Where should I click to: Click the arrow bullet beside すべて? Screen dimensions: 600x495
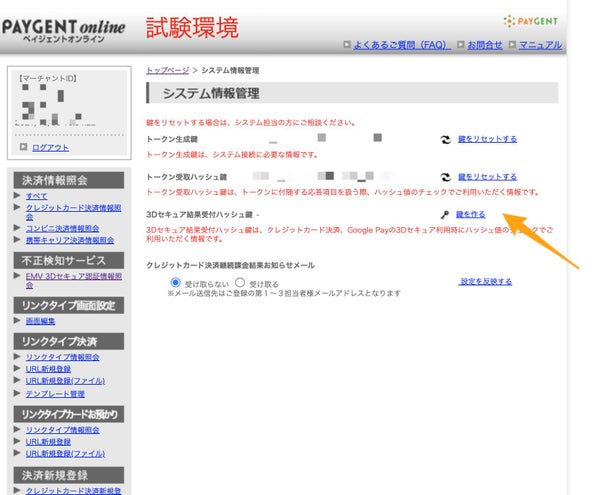click(x=17, y=195)
